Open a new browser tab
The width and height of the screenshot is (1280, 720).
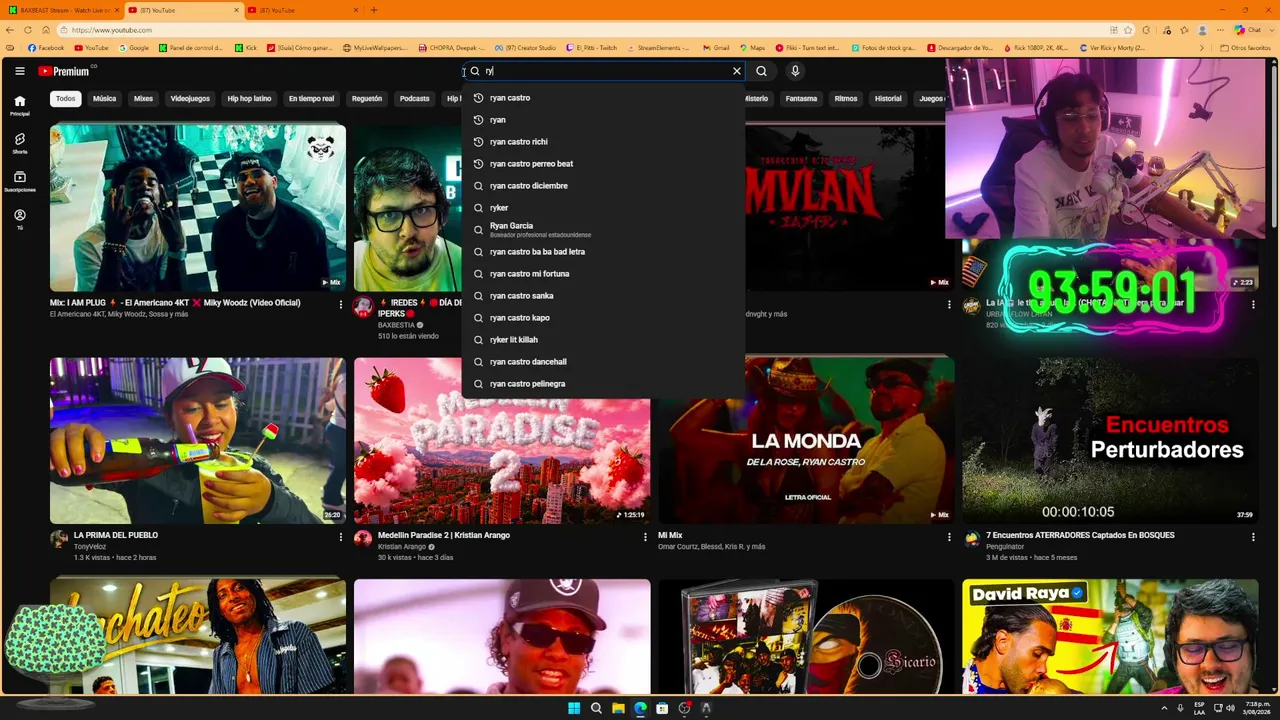point(374,10)
